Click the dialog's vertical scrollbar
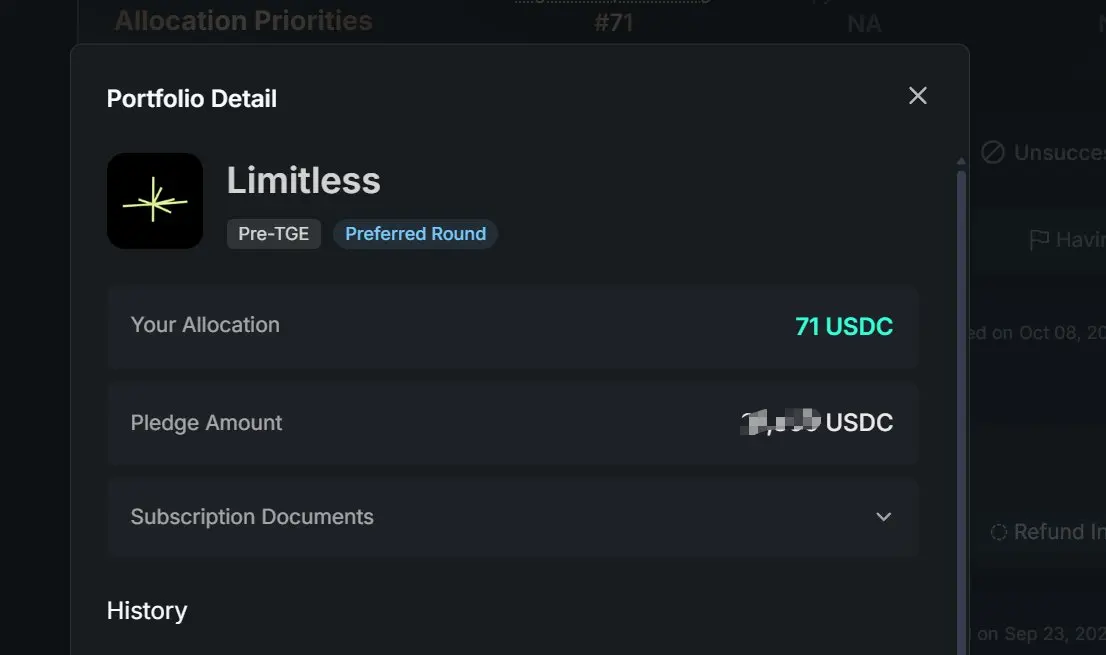 pos(962,400)
